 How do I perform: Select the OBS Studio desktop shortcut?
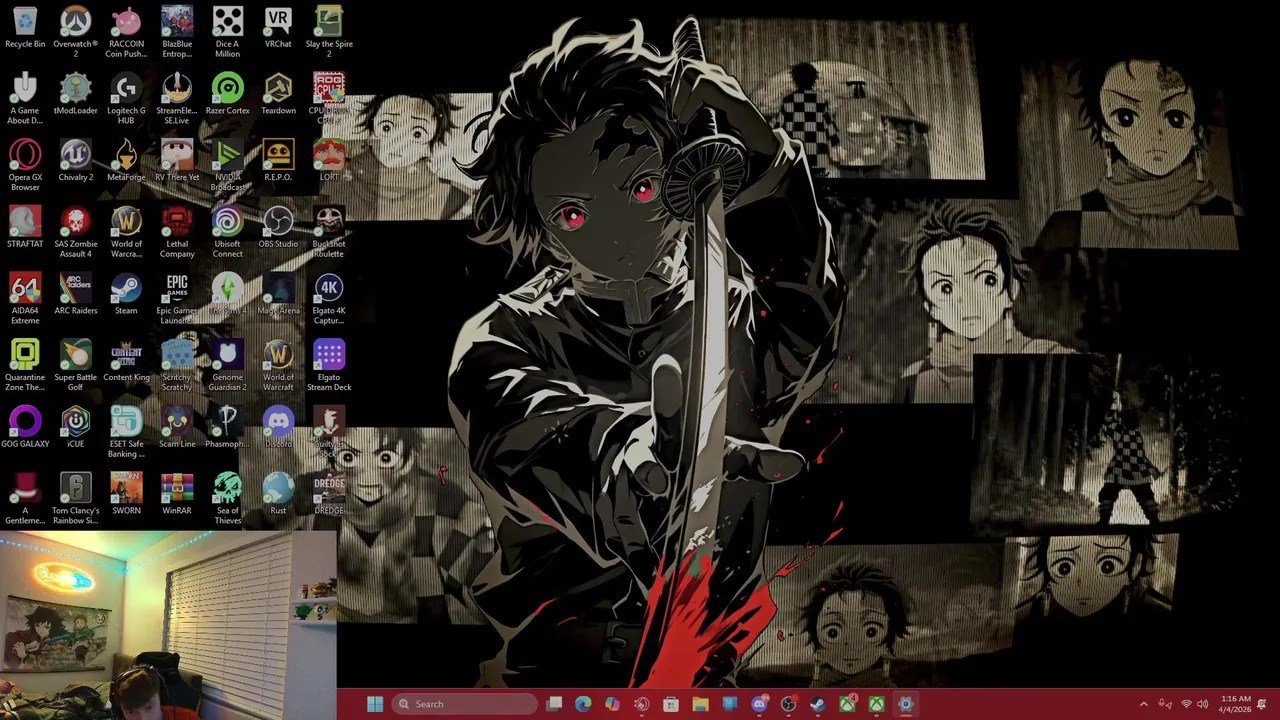(278, 228)
